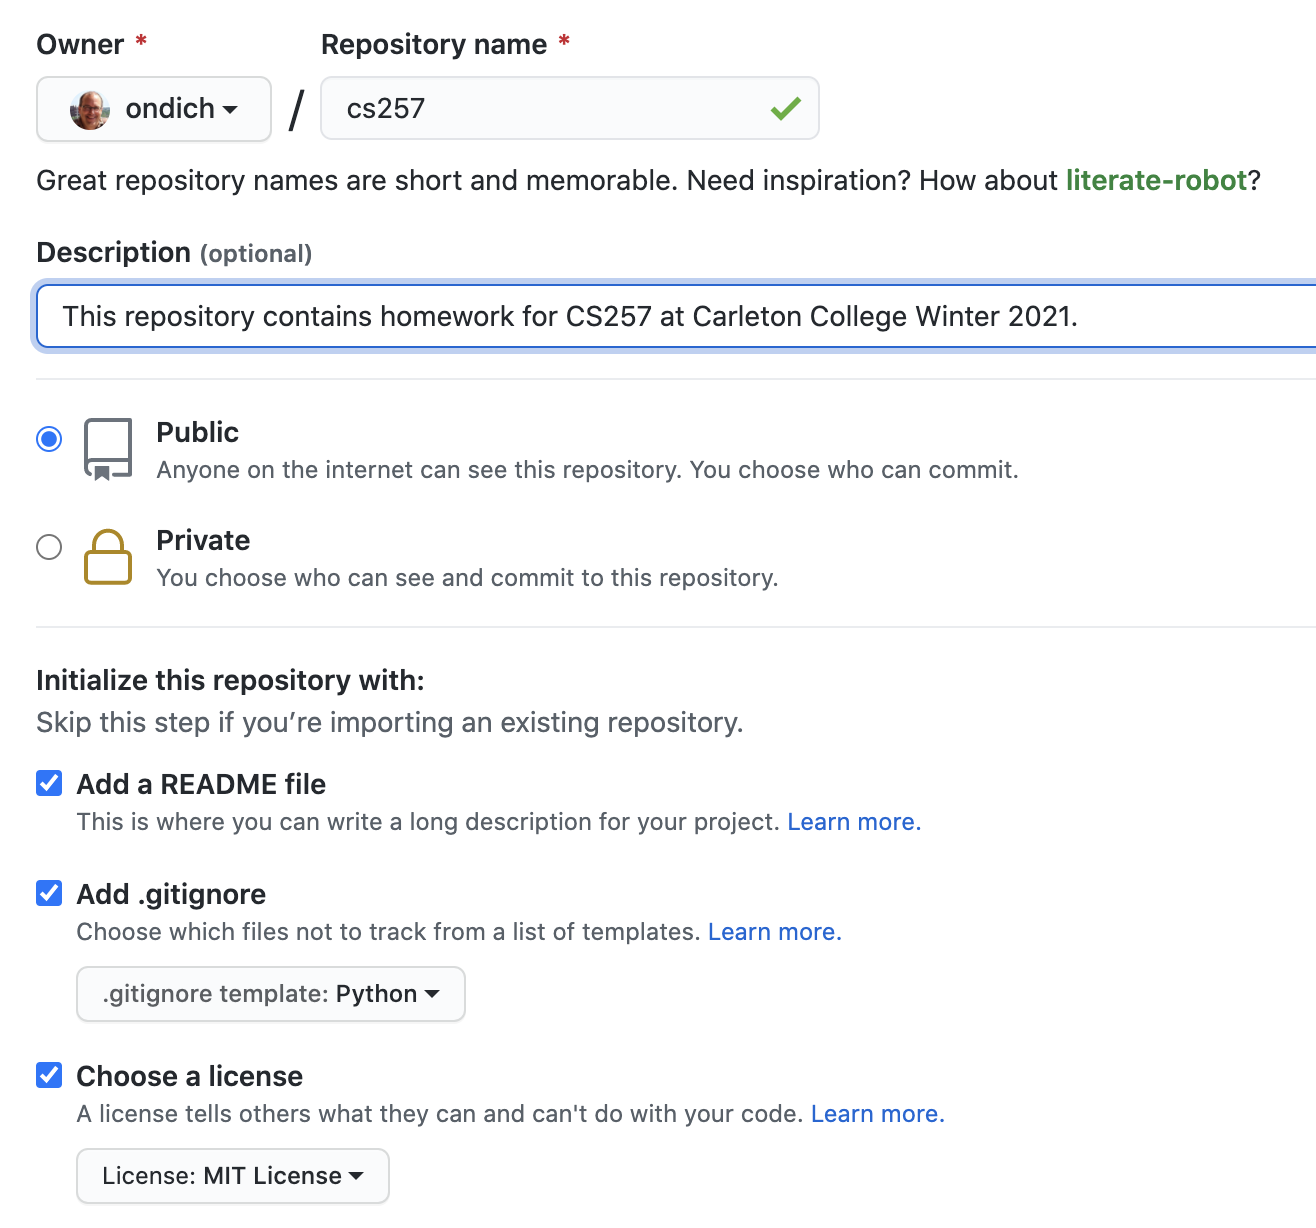The width and height of the screenshot is (1316, 1228).
Task: Disable the Choose a license checkbox
Action: pos(49,1075)
